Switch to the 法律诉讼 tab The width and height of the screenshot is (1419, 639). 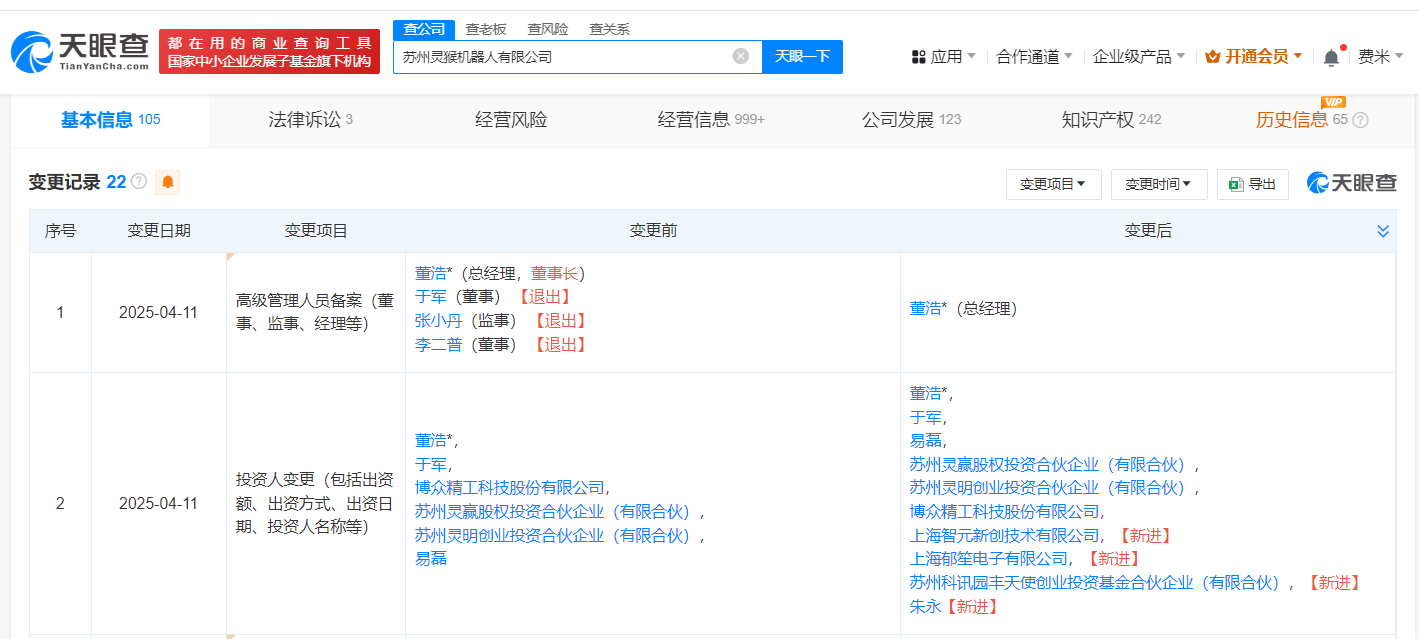[x=310, y=120]
